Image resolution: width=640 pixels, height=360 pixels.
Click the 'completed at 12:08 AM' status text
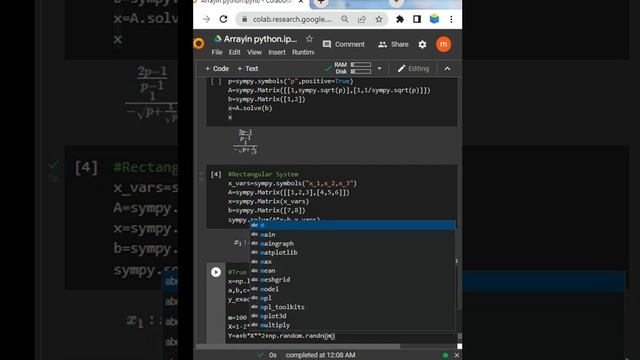tap(320, 355)
